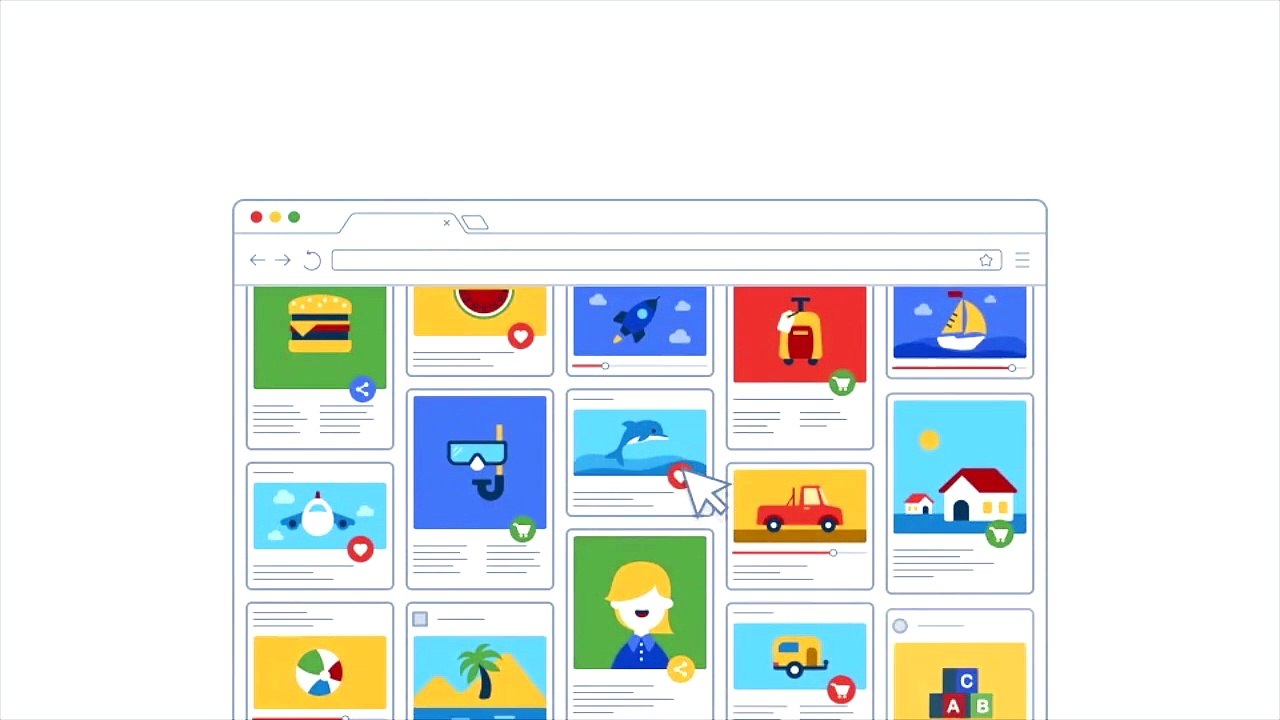
Task: Open a new tab button
Action: (475, 223)
